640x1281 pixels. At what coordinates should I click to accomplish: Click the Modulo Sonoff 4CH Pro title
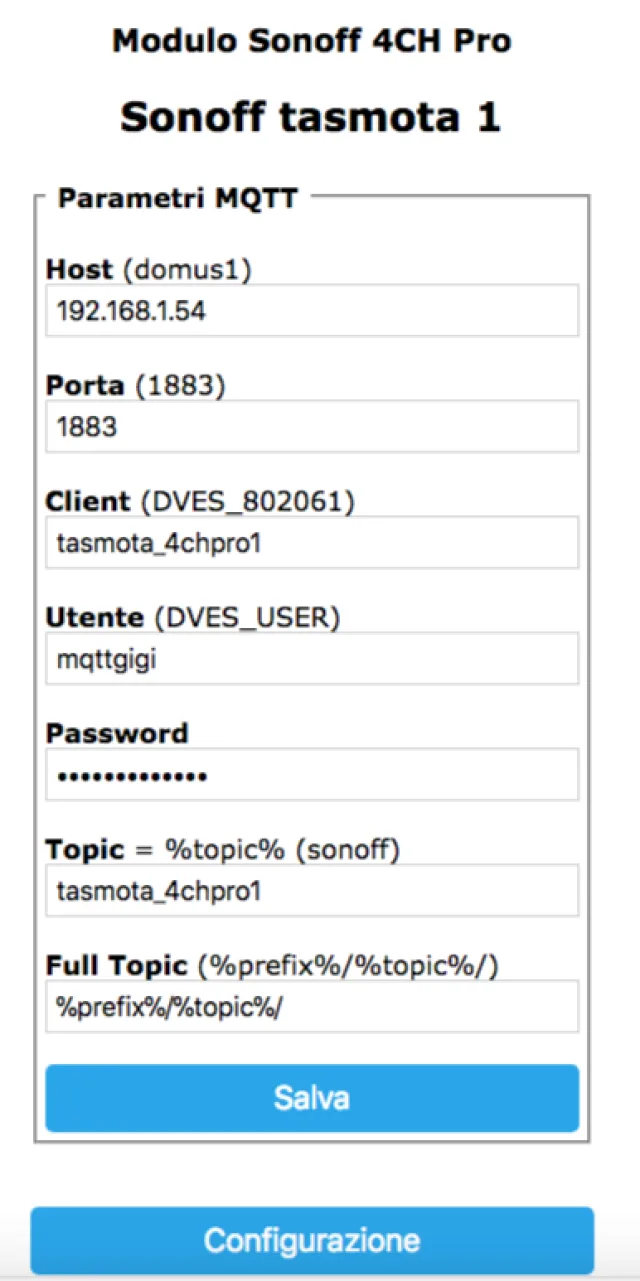(312, 41)
